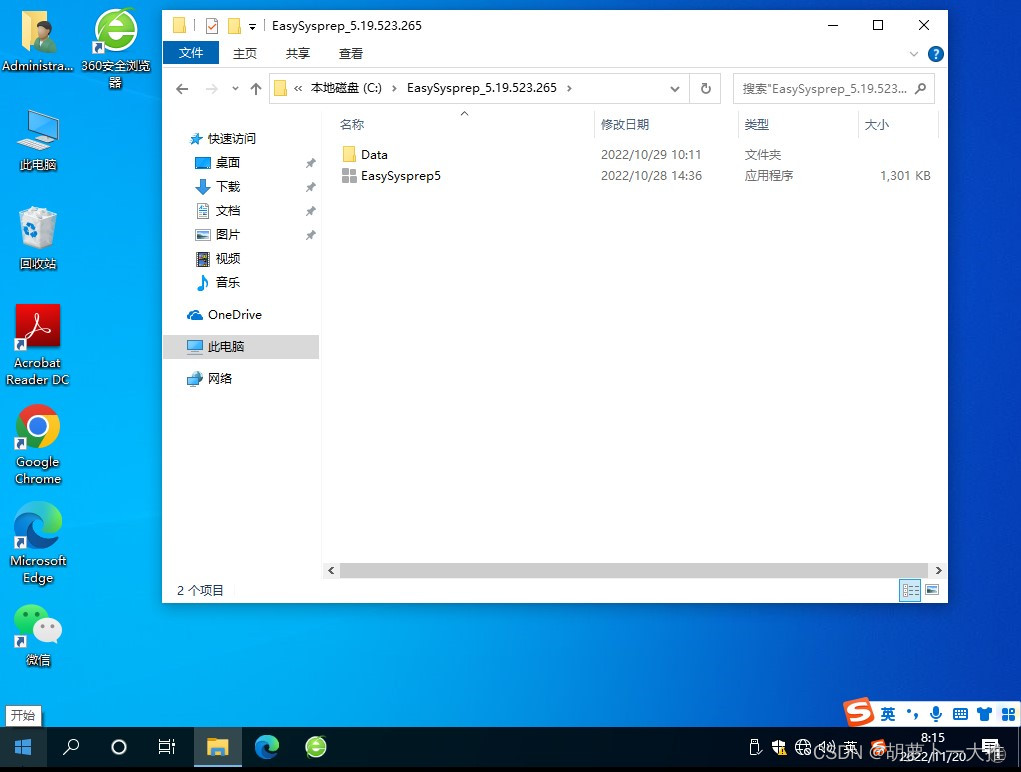Sort by the 修改日期 column header

pos(624,124)
